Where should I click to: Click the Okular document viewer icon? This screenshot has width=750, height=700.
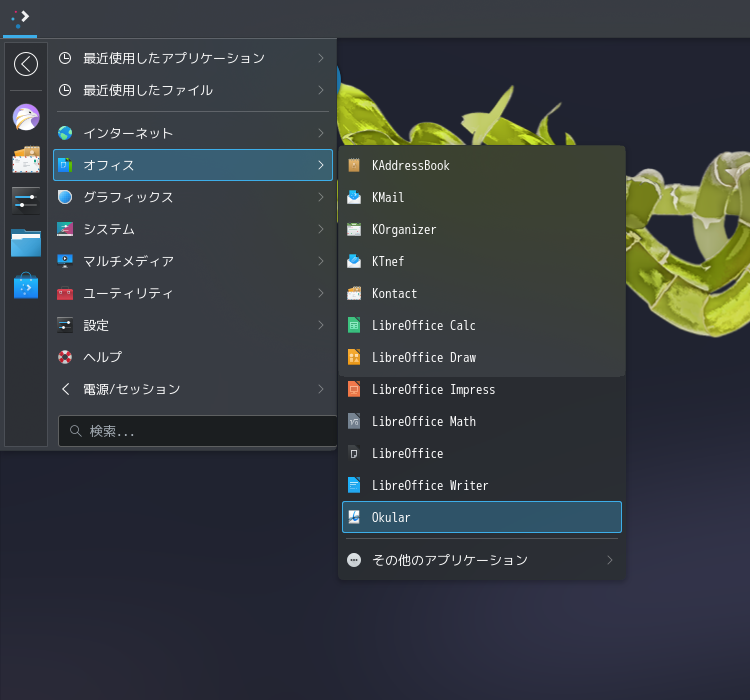[354, 517]
